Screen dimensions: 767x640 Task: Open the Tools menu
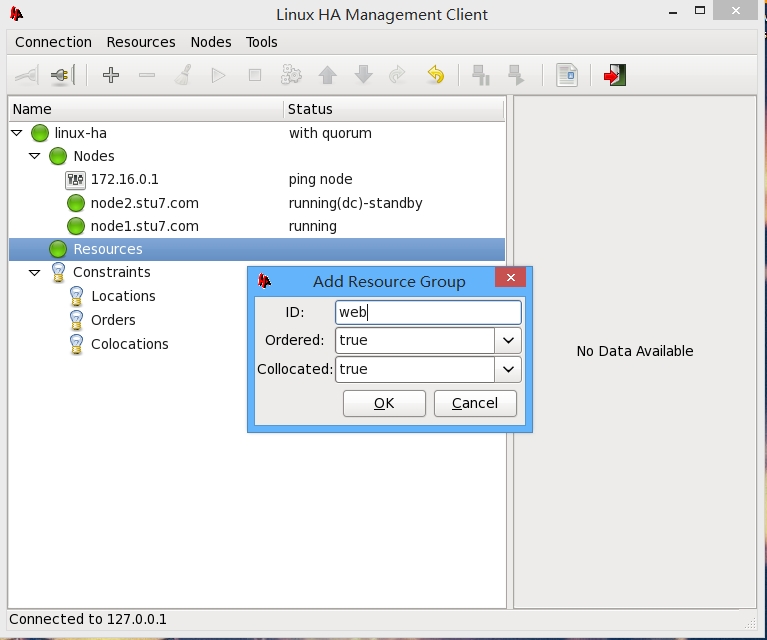coord(262,42)
